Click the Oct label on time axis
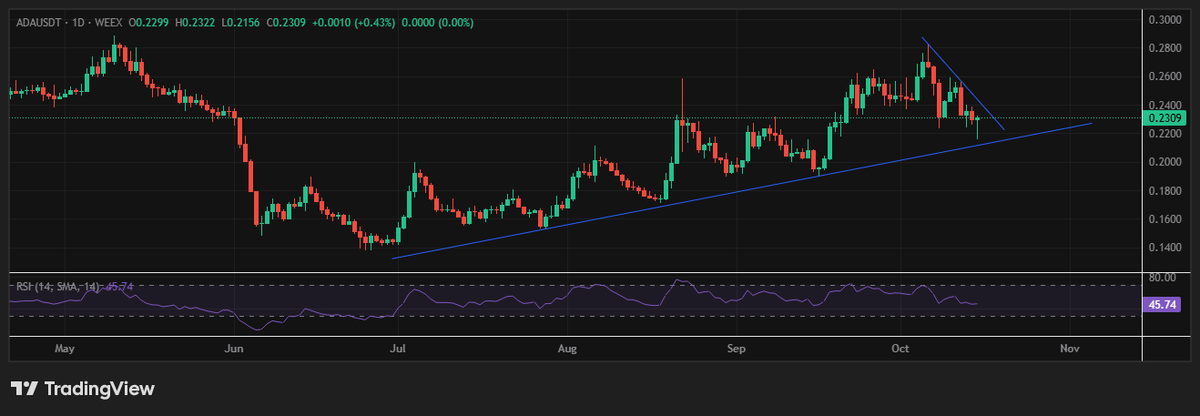The height and width of the screenshot is (416, 1200). tap(900, 349)
